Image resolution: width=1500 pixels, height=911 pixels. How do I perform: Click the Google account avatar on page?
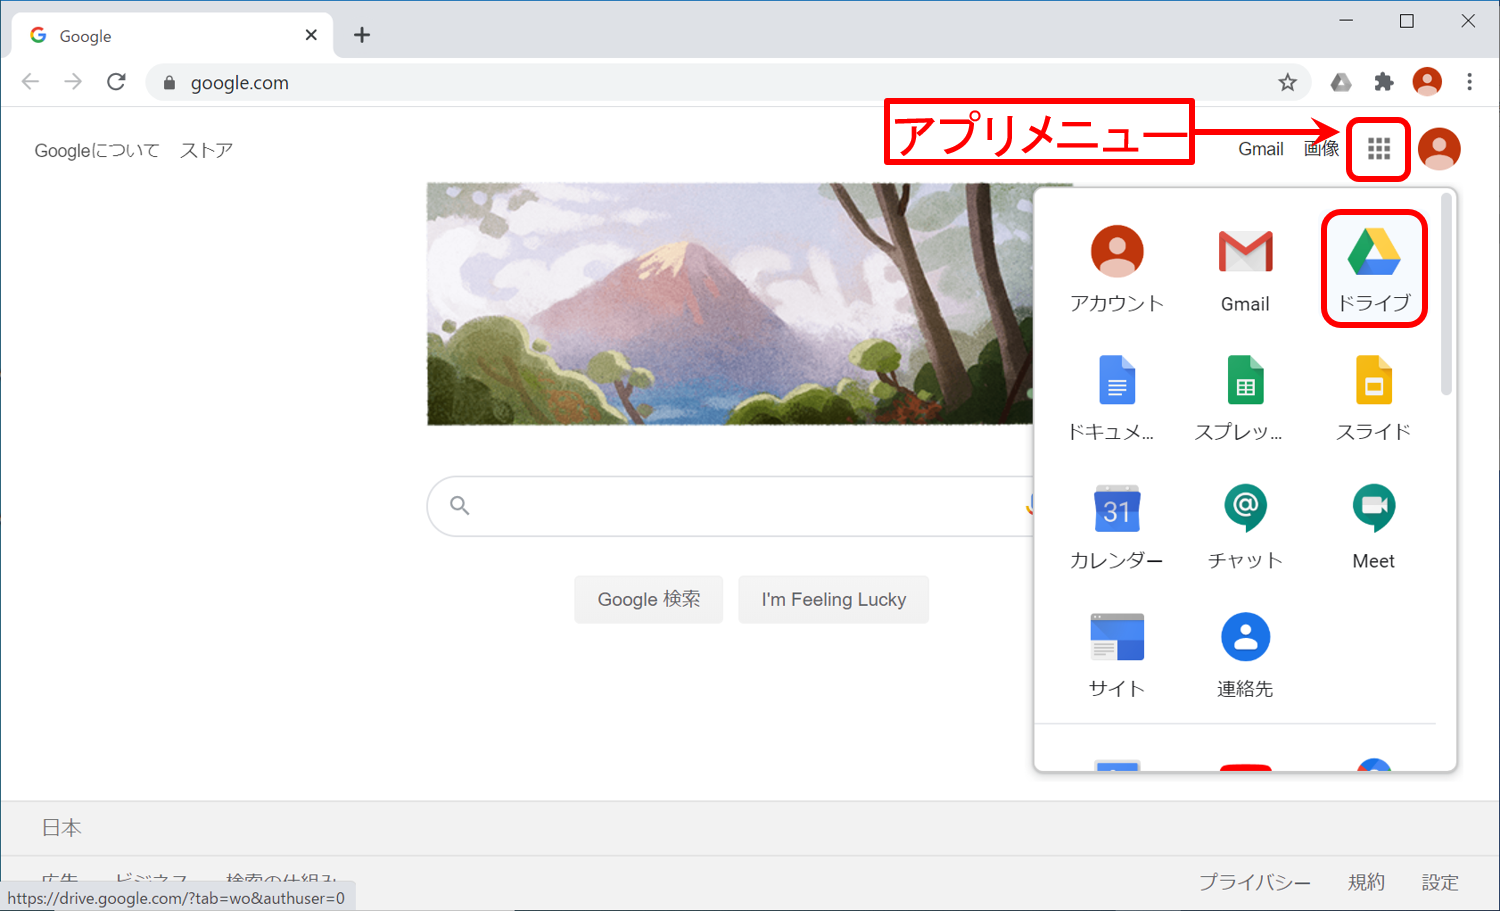(1439, 149)
